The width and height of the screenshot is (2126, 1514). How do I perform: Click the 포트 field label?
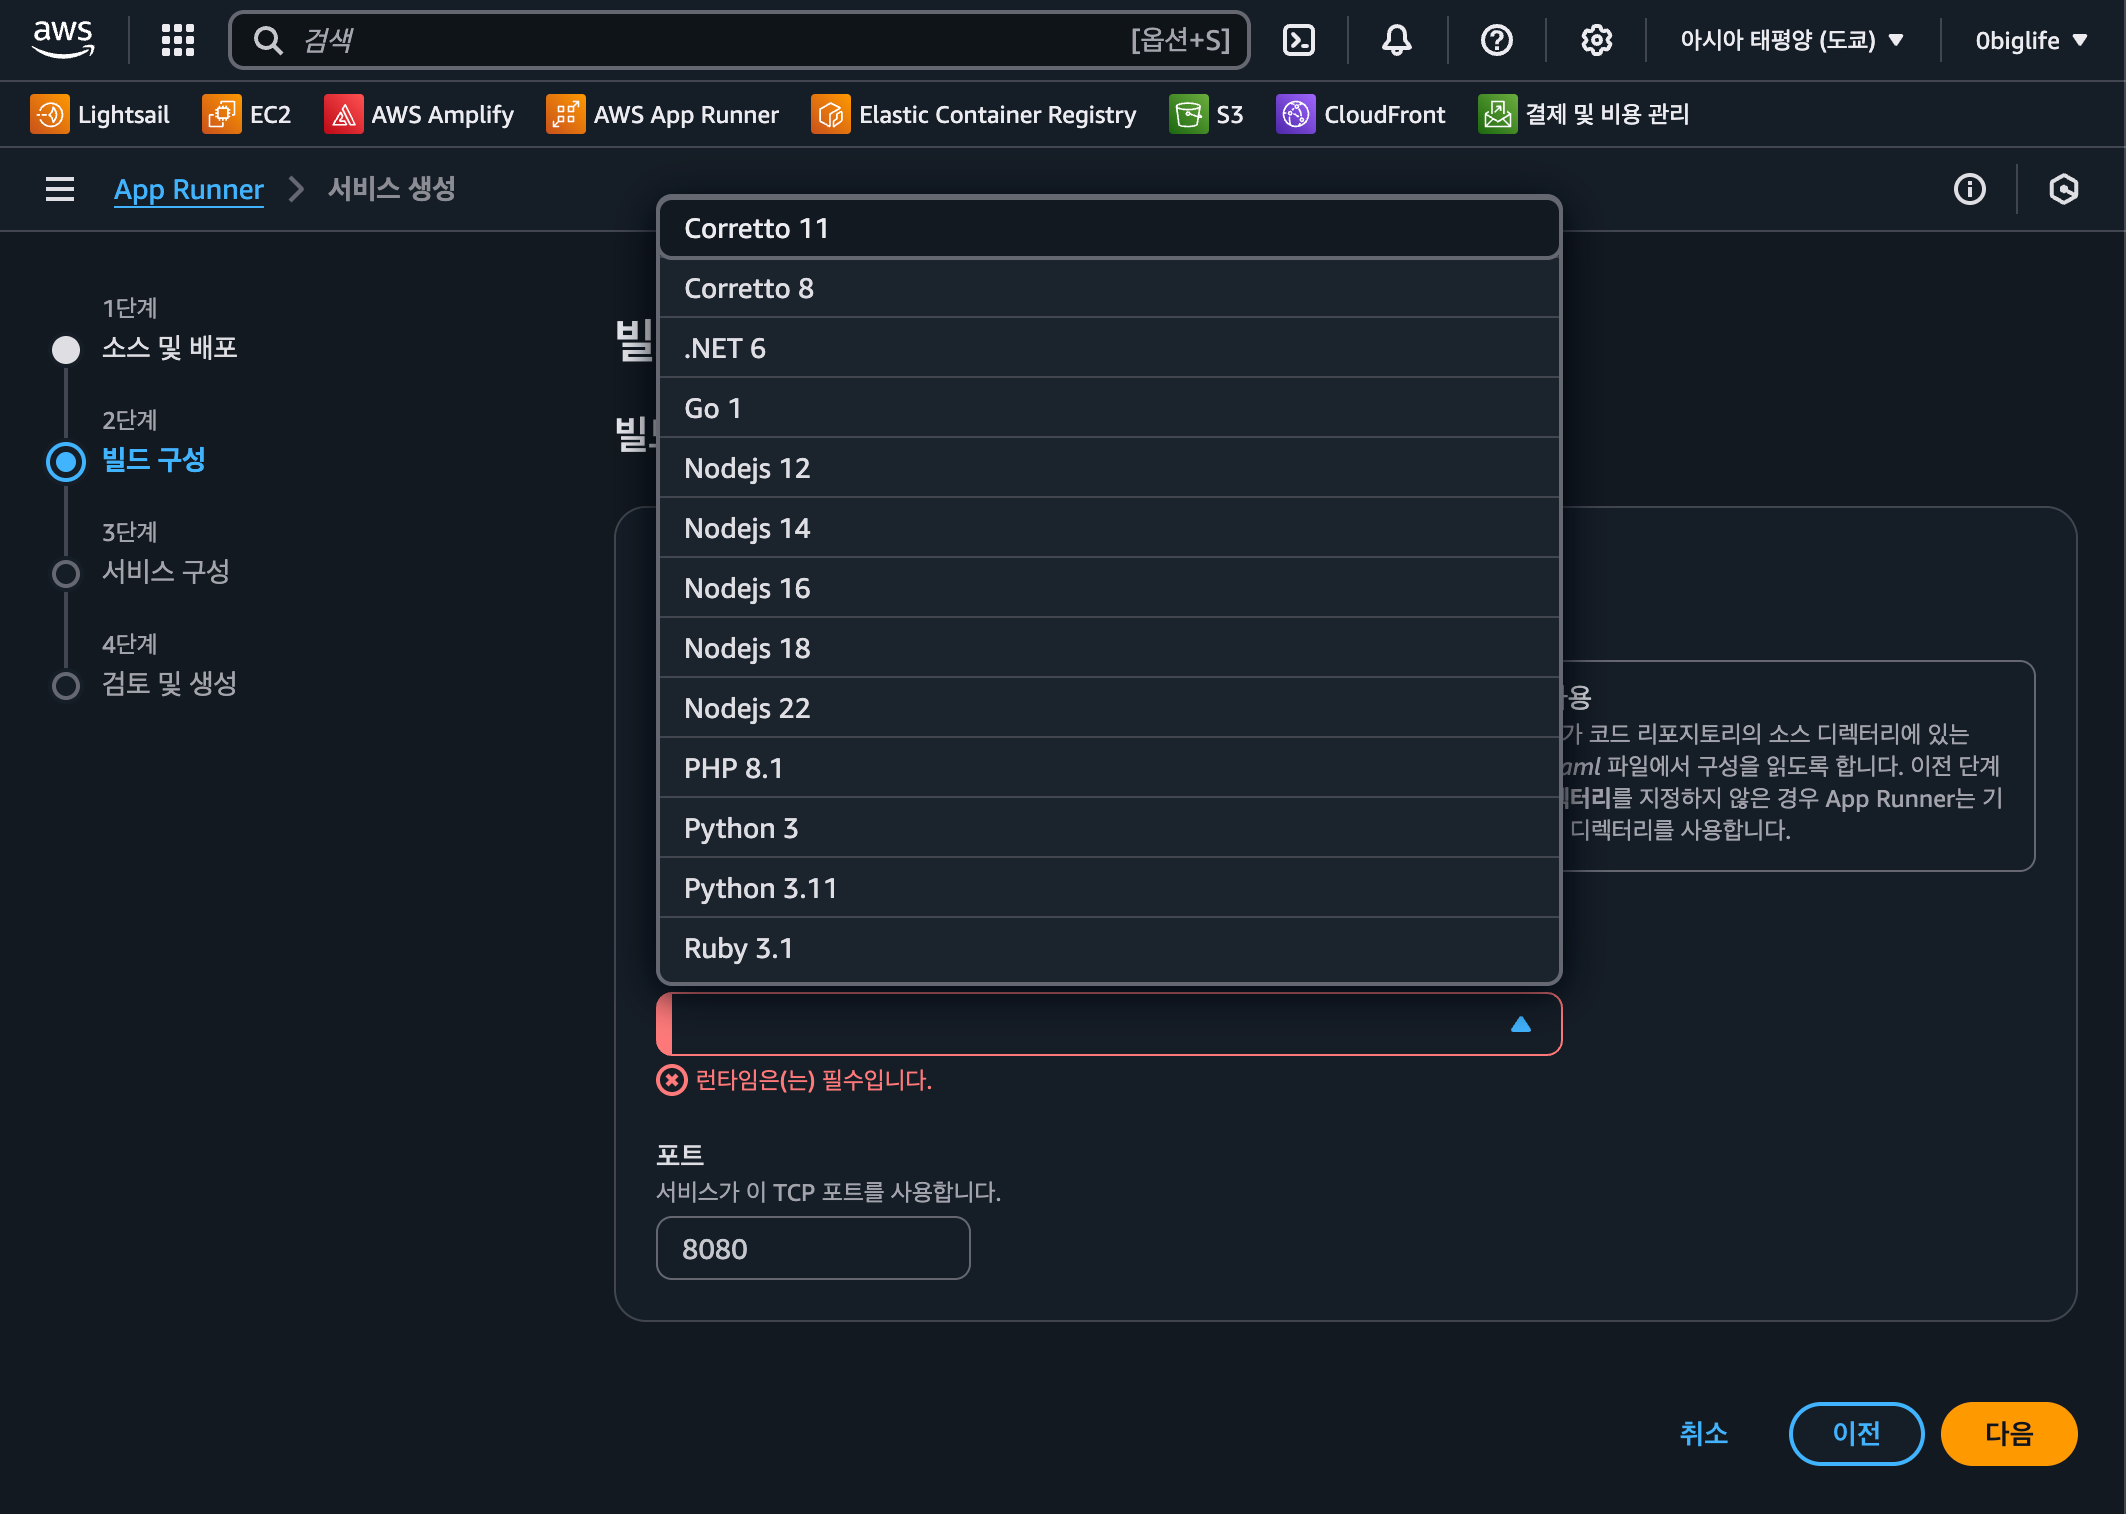(680, 1155)
